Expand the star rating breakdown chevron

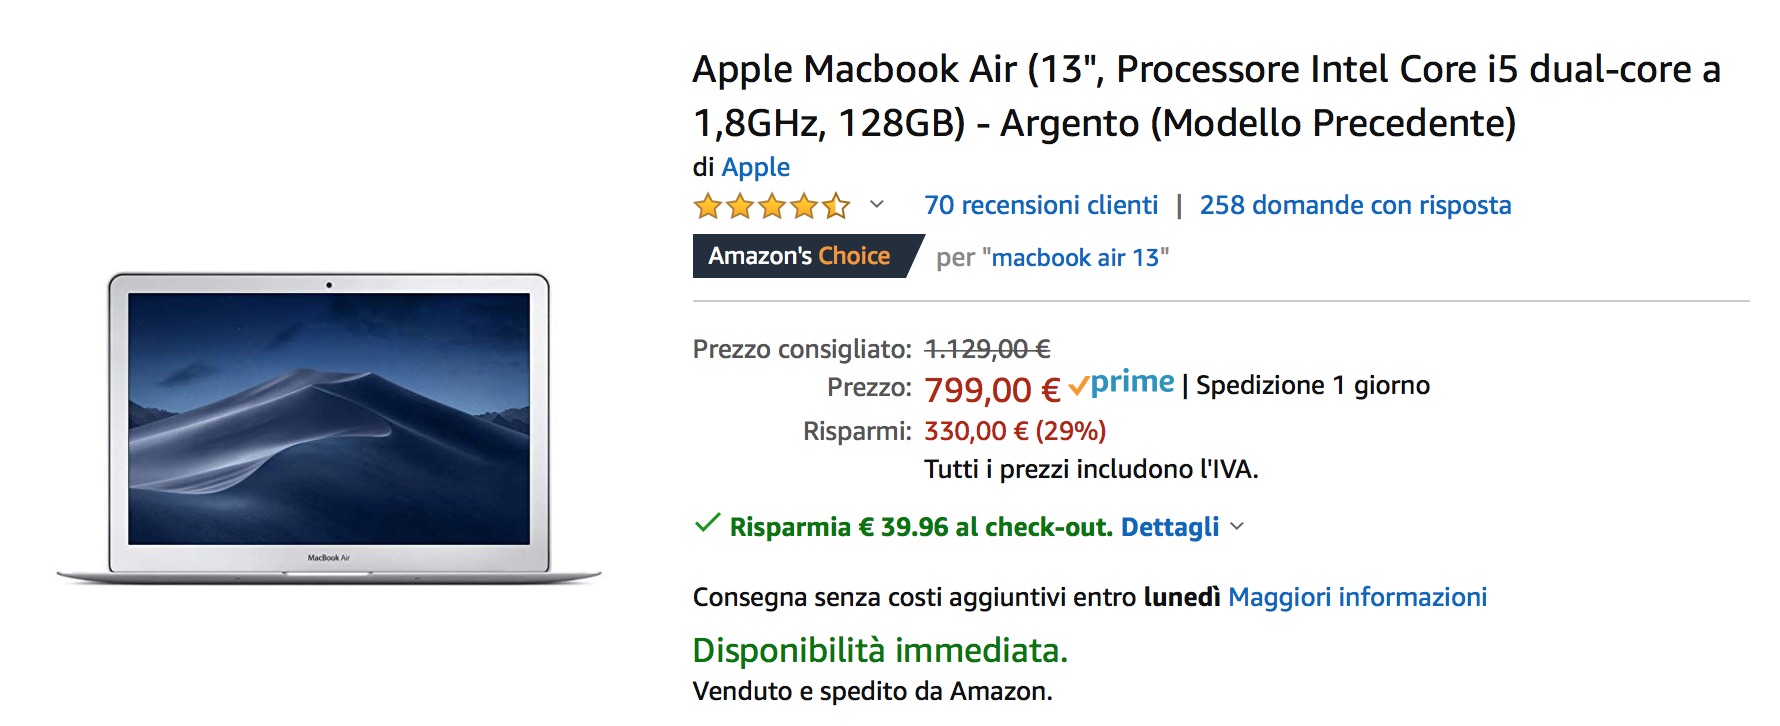coord(877,205)
